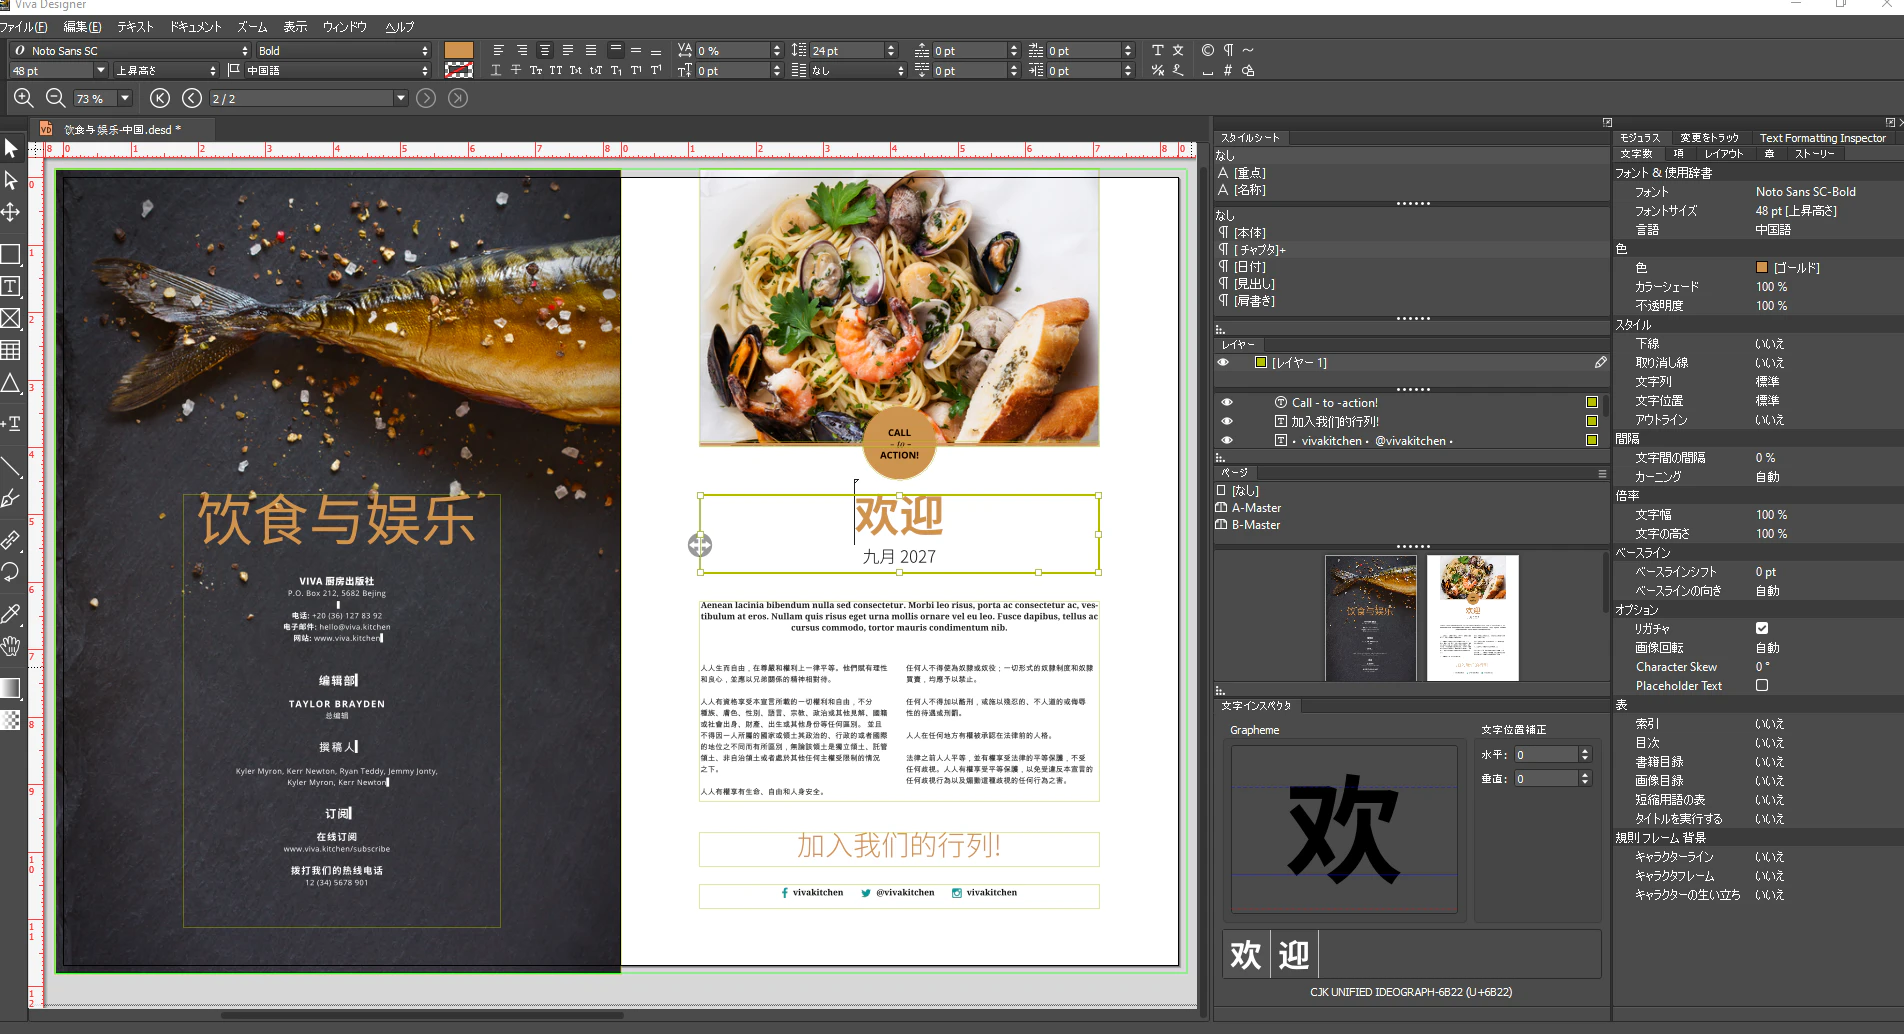1904x1034 pixels.
Task: Select the second page thumbnail preview
Action: (x=1473, y=618)
